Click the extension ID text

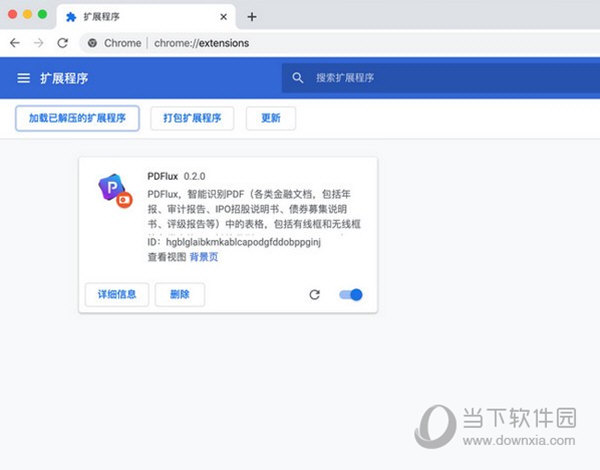click(234, 242)
